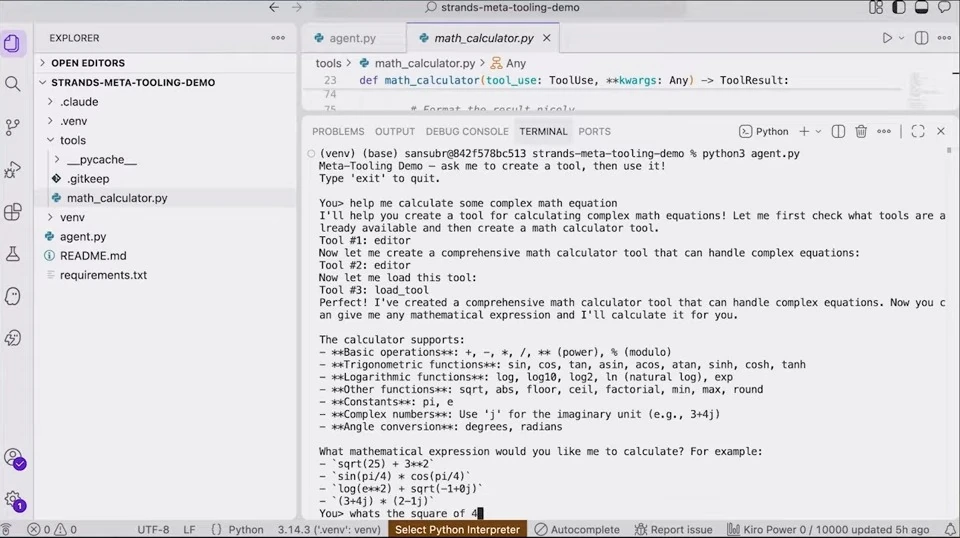Click Report issue in status bar
This screenshot has width=960, height=538.
[x=673, y=529]
